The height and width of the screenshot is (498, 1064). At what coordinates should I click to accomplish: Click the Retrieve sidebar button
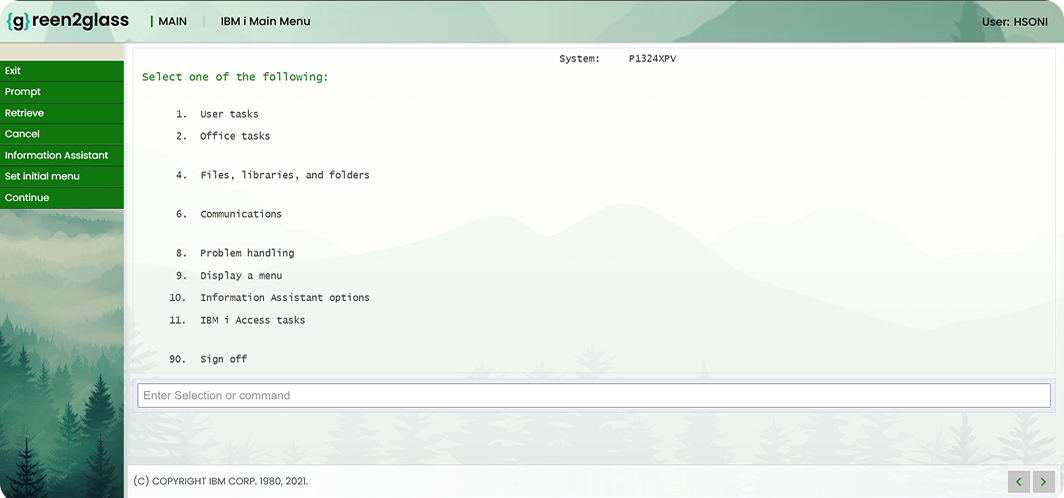(25, 113)
